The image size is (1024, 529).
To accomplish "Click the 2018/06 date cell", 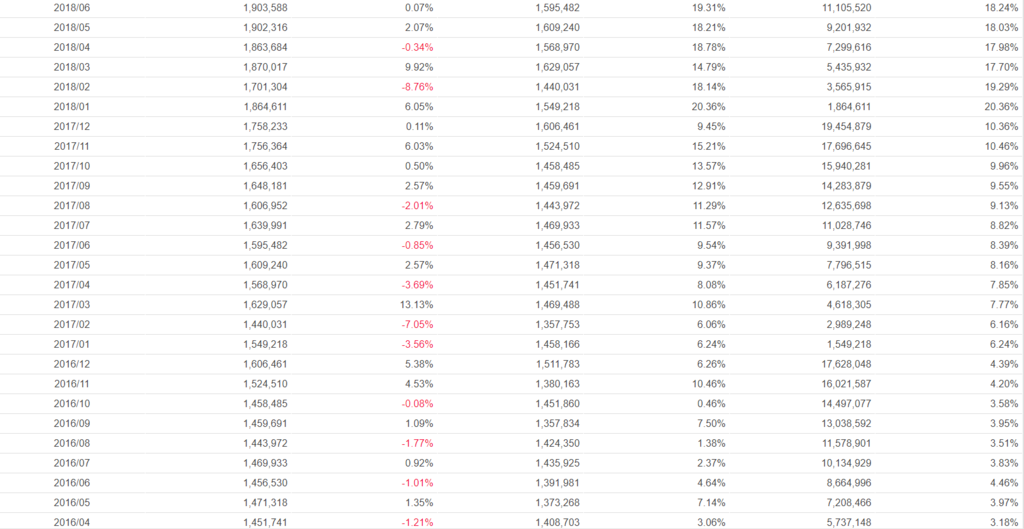I will pos(71,8).
